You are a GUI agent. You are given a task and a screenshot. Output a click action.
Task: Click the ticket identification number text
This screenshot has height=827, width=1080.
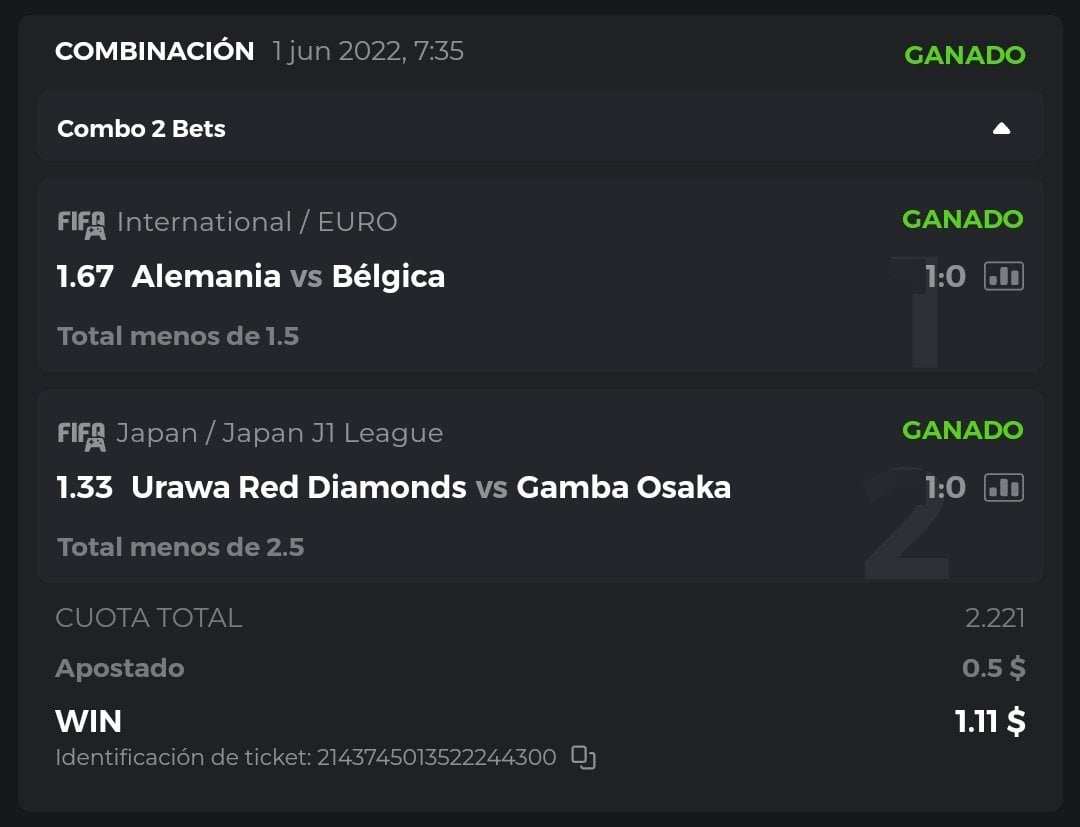pos(436,758)
